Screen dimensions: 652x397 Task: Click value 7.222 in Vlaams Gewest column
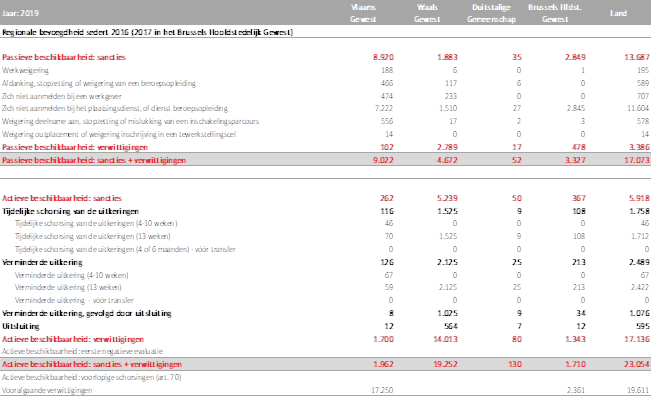[x=383, y=108]
